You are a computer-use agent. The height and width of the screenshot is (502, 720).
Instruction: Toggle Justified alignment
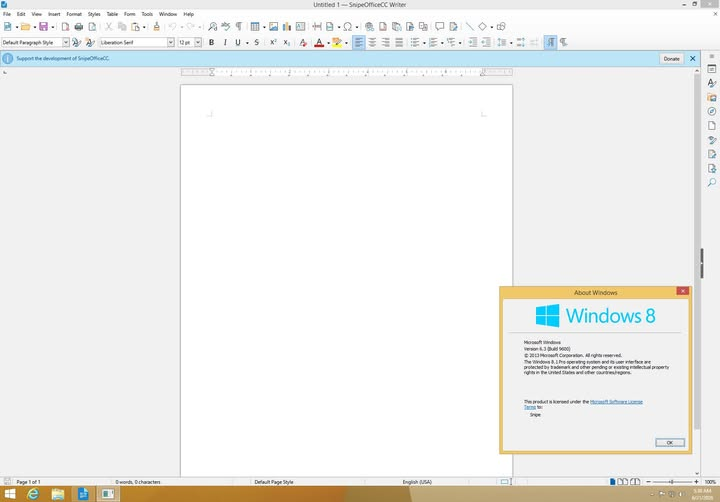(x=399, y=42)
